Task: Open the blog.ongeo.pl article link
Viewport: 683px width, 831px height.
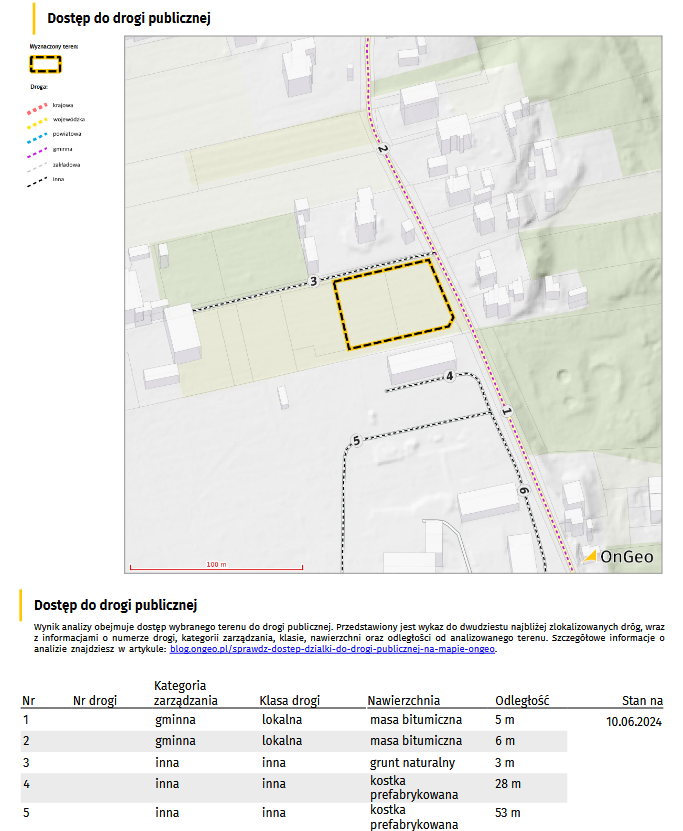Action: (x=332, y=648)
